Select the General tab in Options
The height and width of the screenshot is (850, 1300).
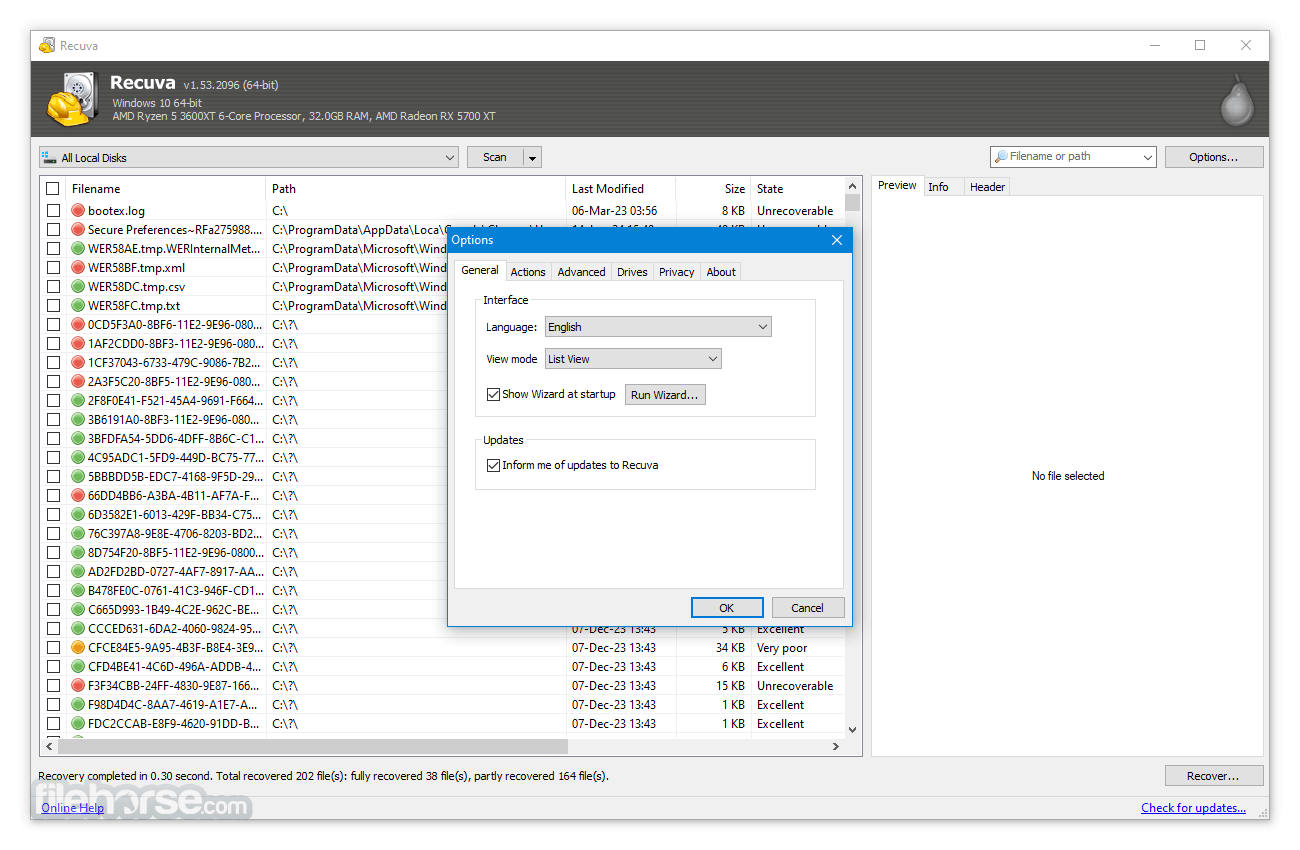(480, 271)
